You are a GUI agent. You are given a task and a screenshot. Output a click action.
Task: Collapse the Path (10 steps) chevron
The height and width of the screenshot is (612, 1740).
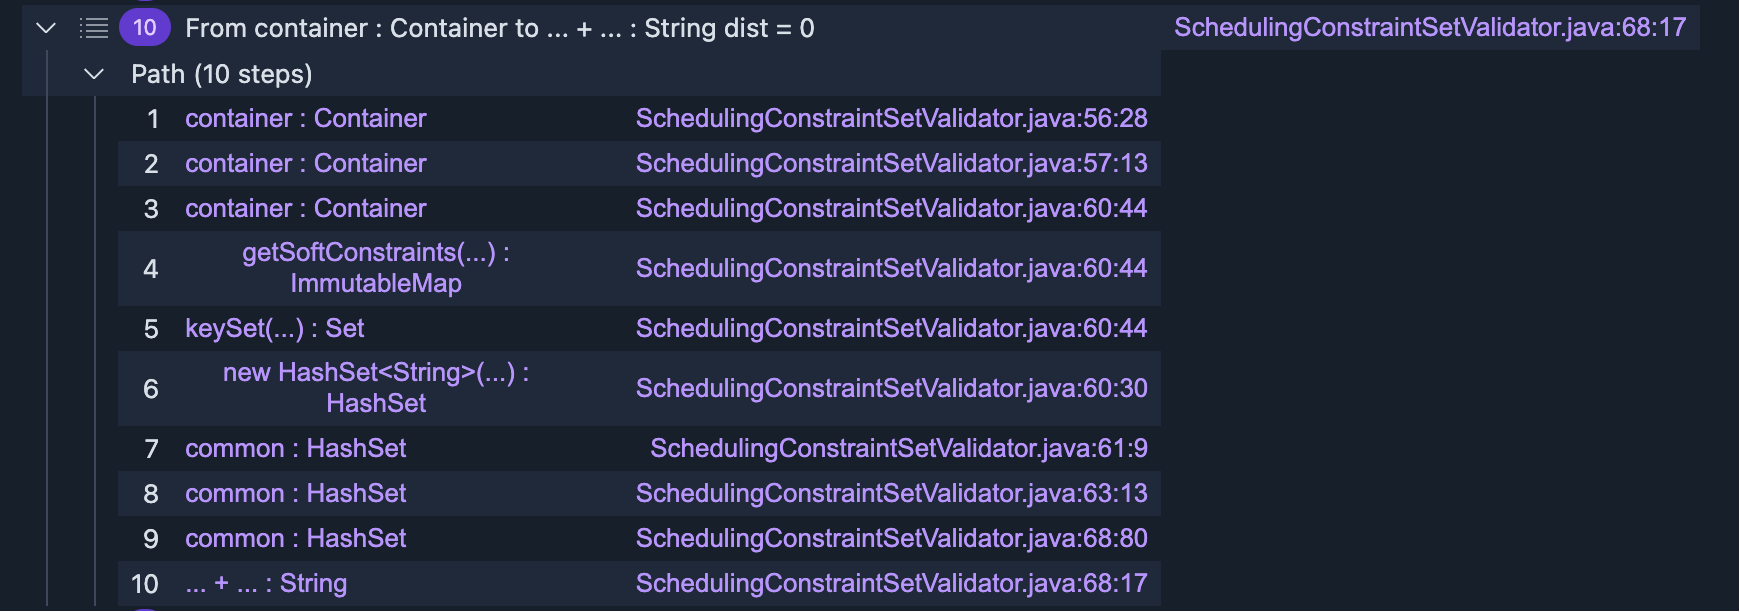coord(94,74)
